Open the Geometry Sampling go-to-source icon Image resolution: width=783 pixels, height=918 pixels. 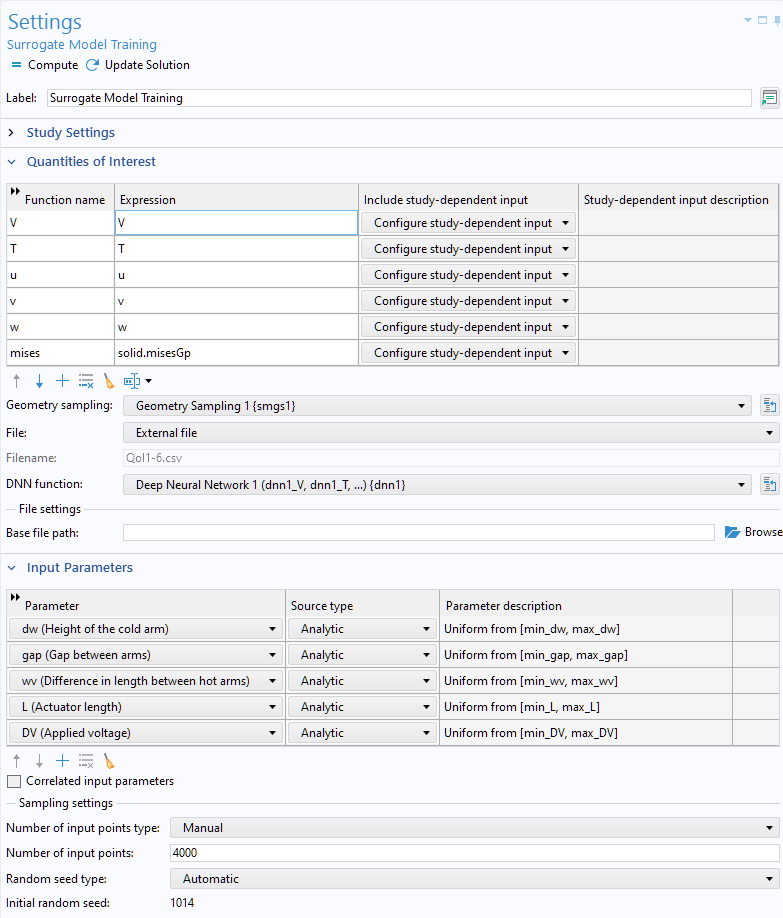tap(770, 405)
